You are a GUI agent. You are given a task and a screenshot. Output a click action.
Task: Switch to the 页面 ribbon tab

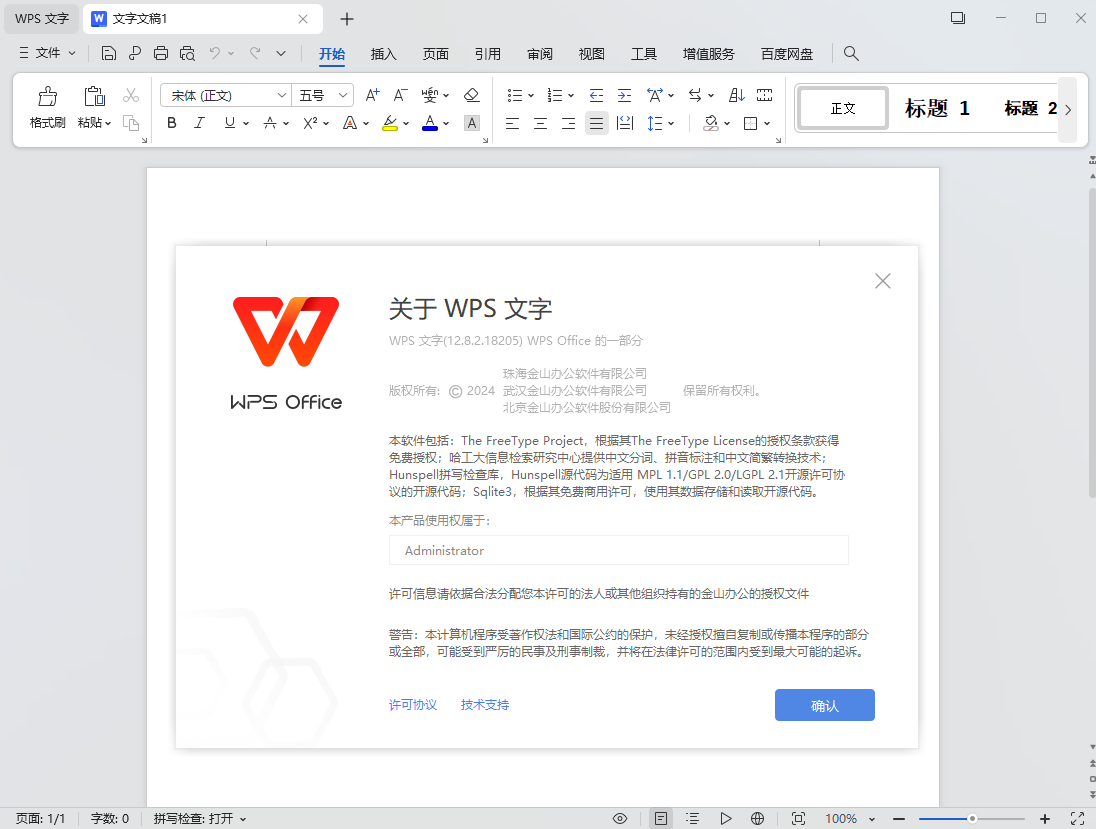click(x=435, y=54)
